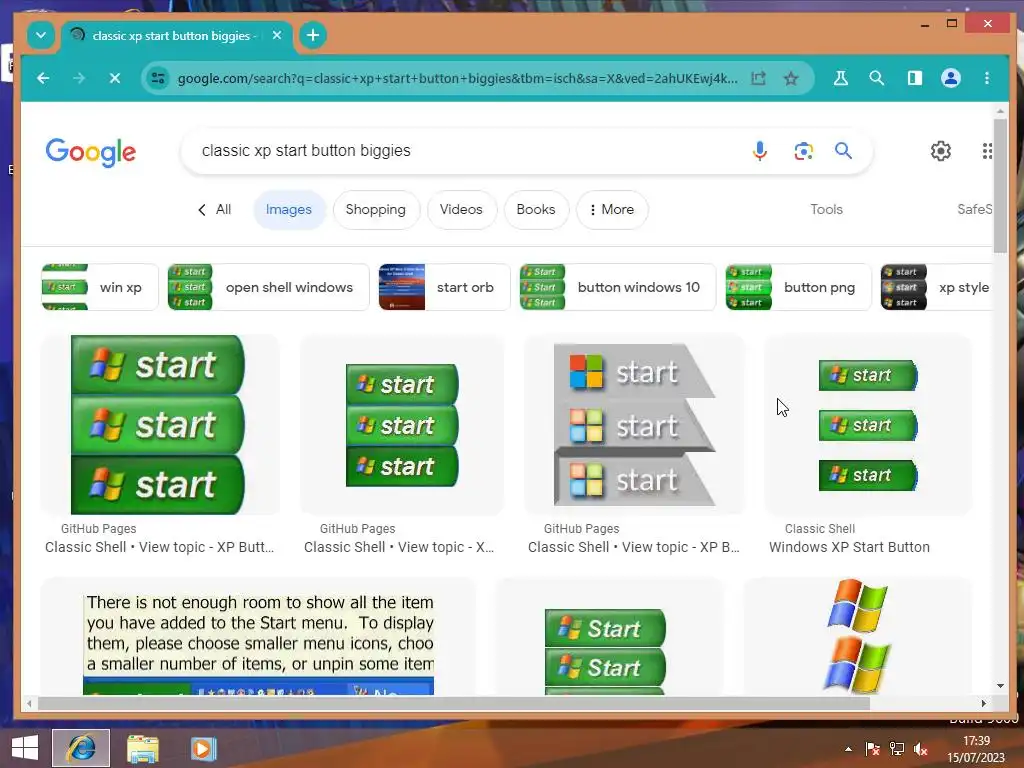Open the Windows XP Start Button thumbnail

coord(868,424)
